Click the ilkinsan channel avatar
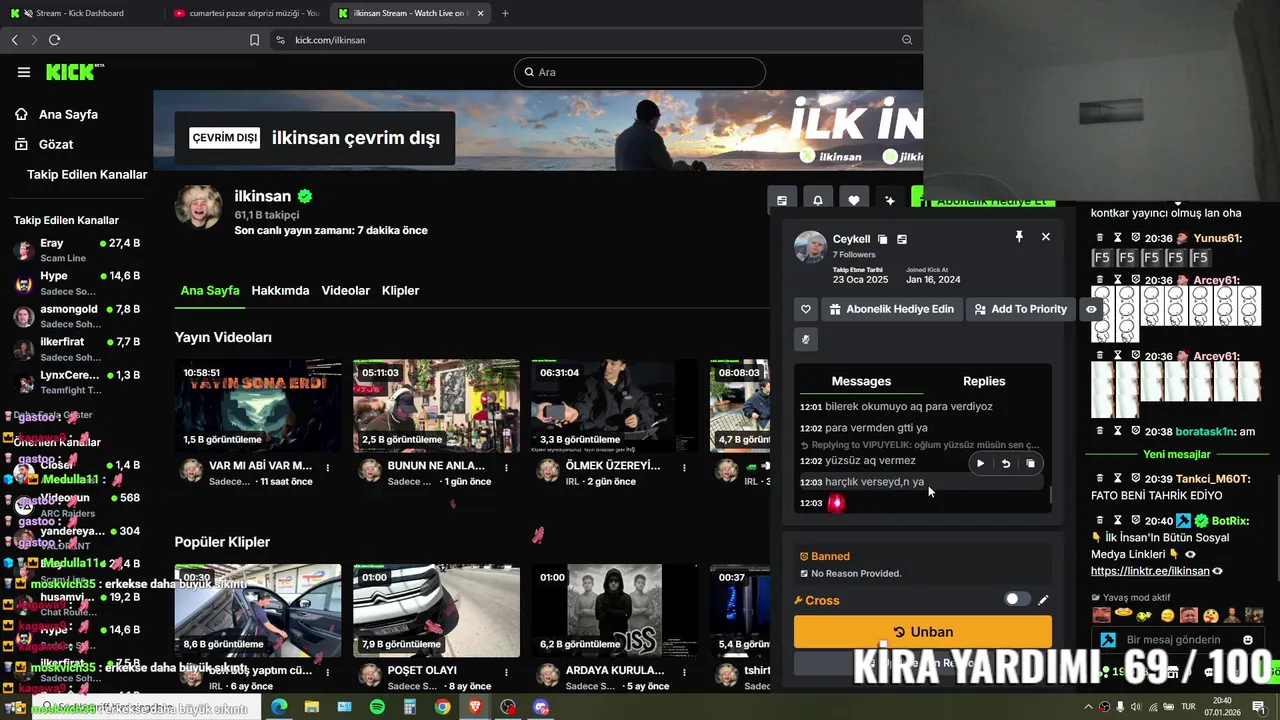This screenshot has width=1280, height=720. point(198,207)
